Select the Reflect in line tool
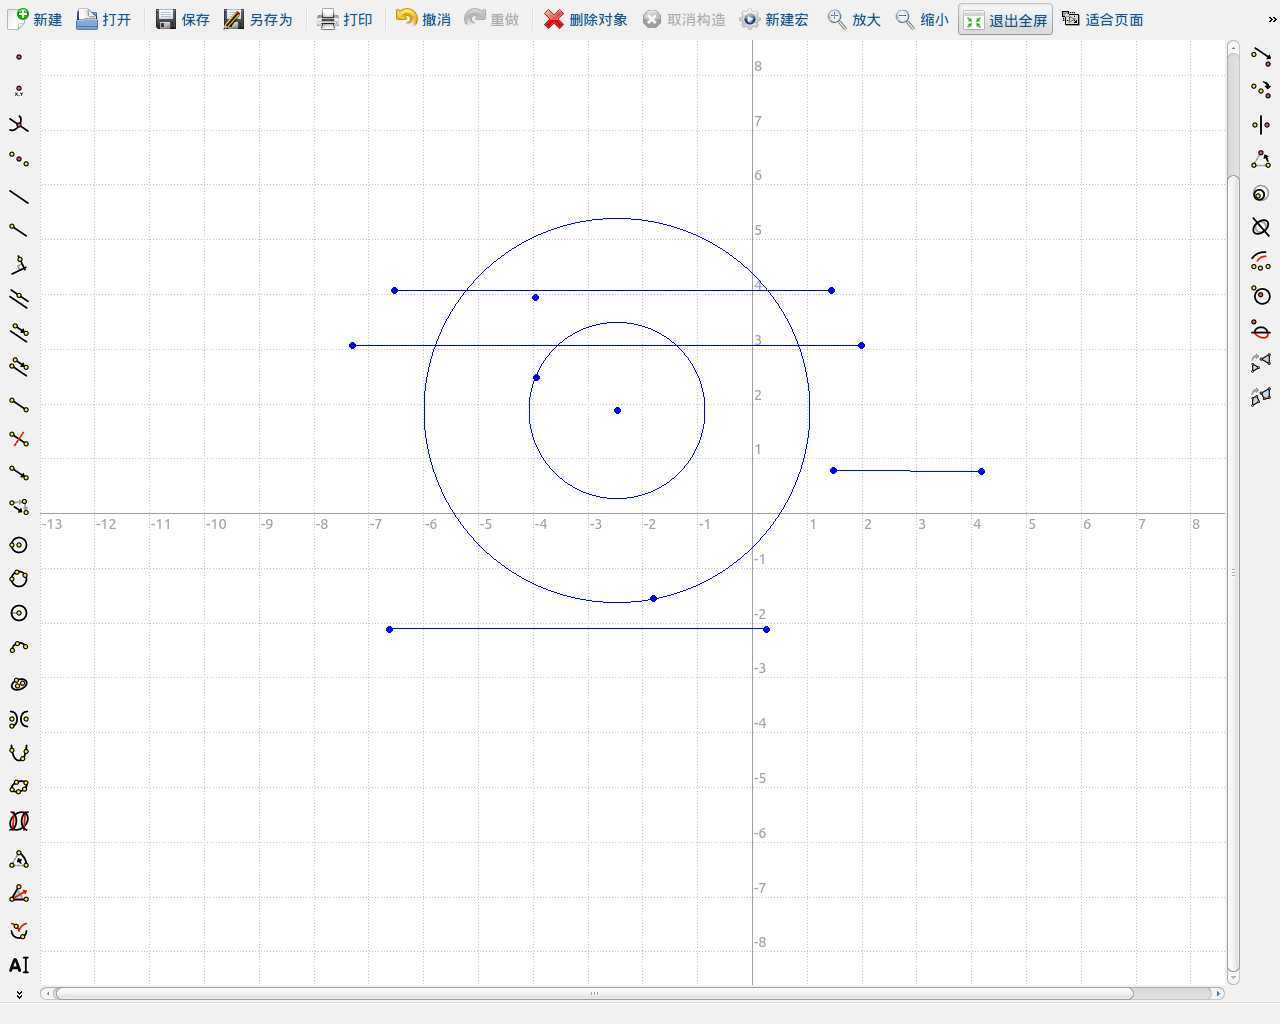Viewport: 1280px width, 1024px height. pyautogui.click(x=1260, y=125)
